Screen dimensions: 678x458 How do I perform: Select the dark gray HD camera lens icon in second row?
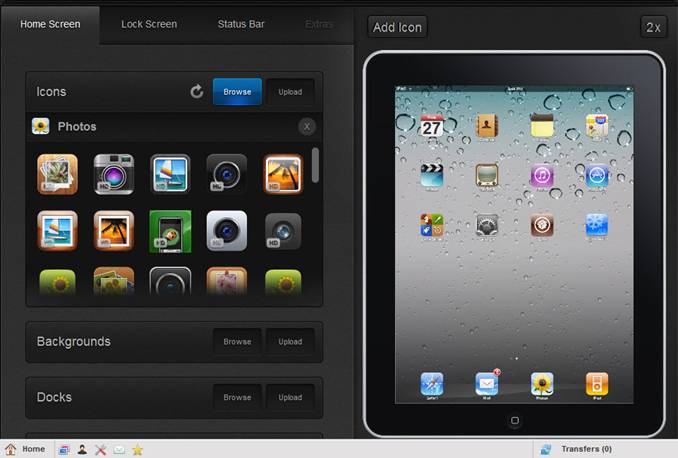(x=283, y=231)
